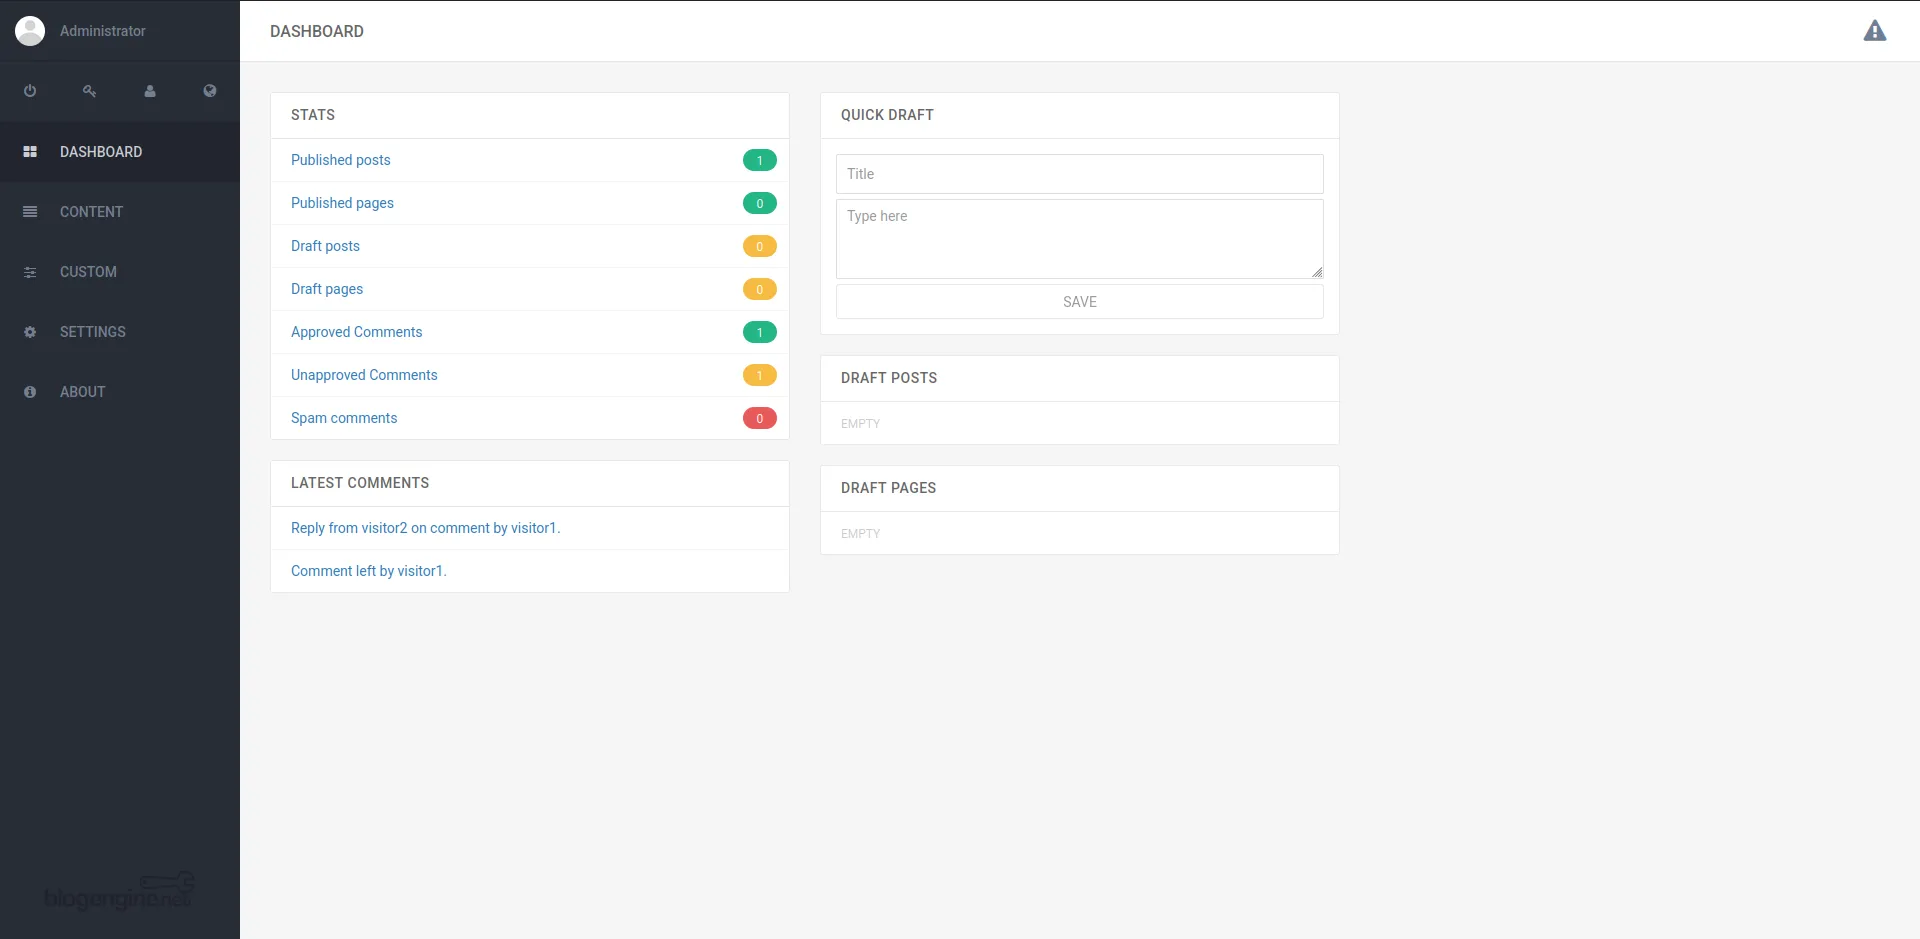Click the Quick Draft Title field
This screenshot has height=939, width=1920.
point(1079,174)
